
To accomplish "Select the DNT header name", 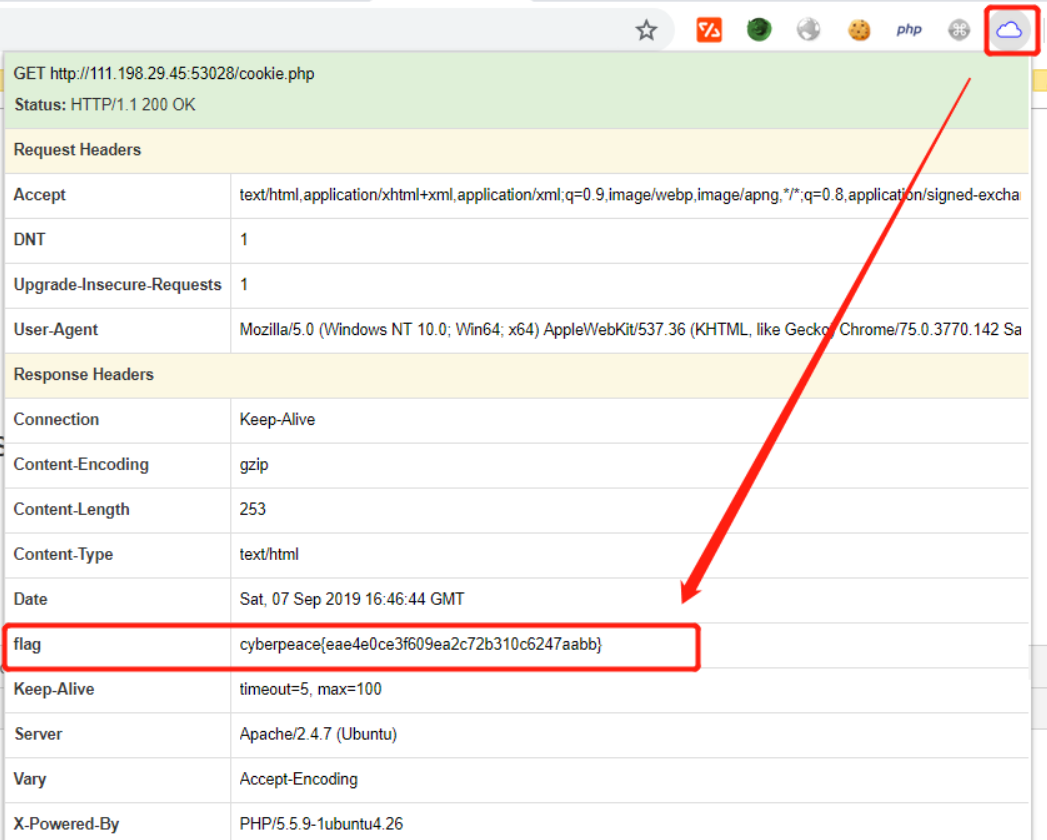I will (29, 240).
